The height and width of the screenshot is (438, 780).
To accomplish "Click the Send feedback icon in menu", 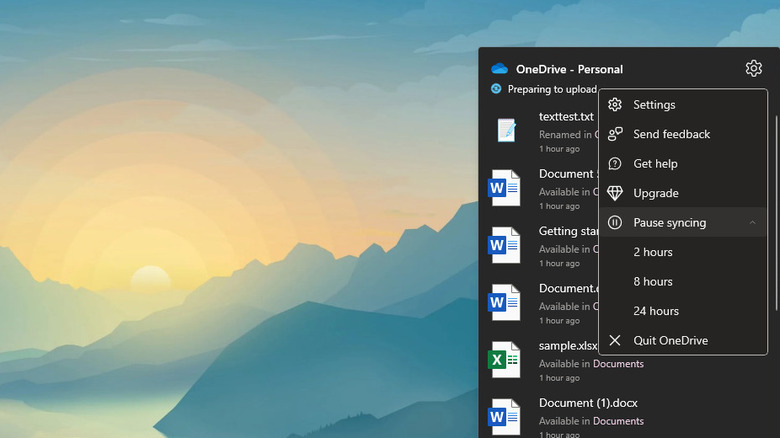I will point(615,134).
